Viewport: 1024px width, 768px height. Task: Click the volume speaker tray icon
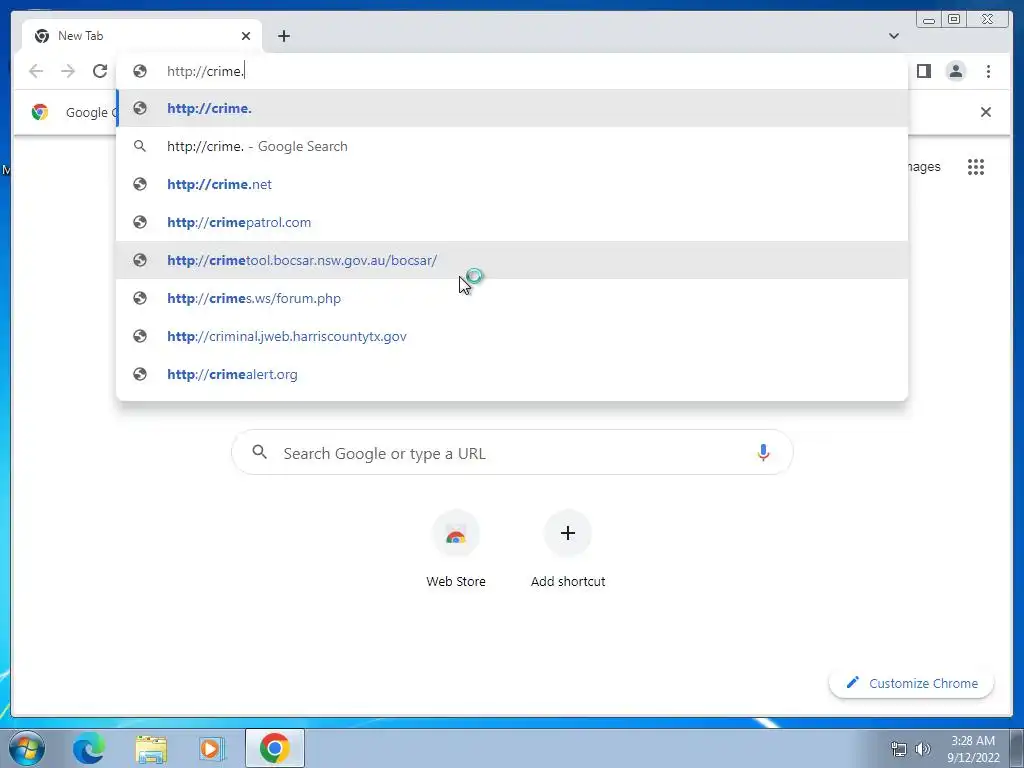pyautogui.click(x=923, y=749)
